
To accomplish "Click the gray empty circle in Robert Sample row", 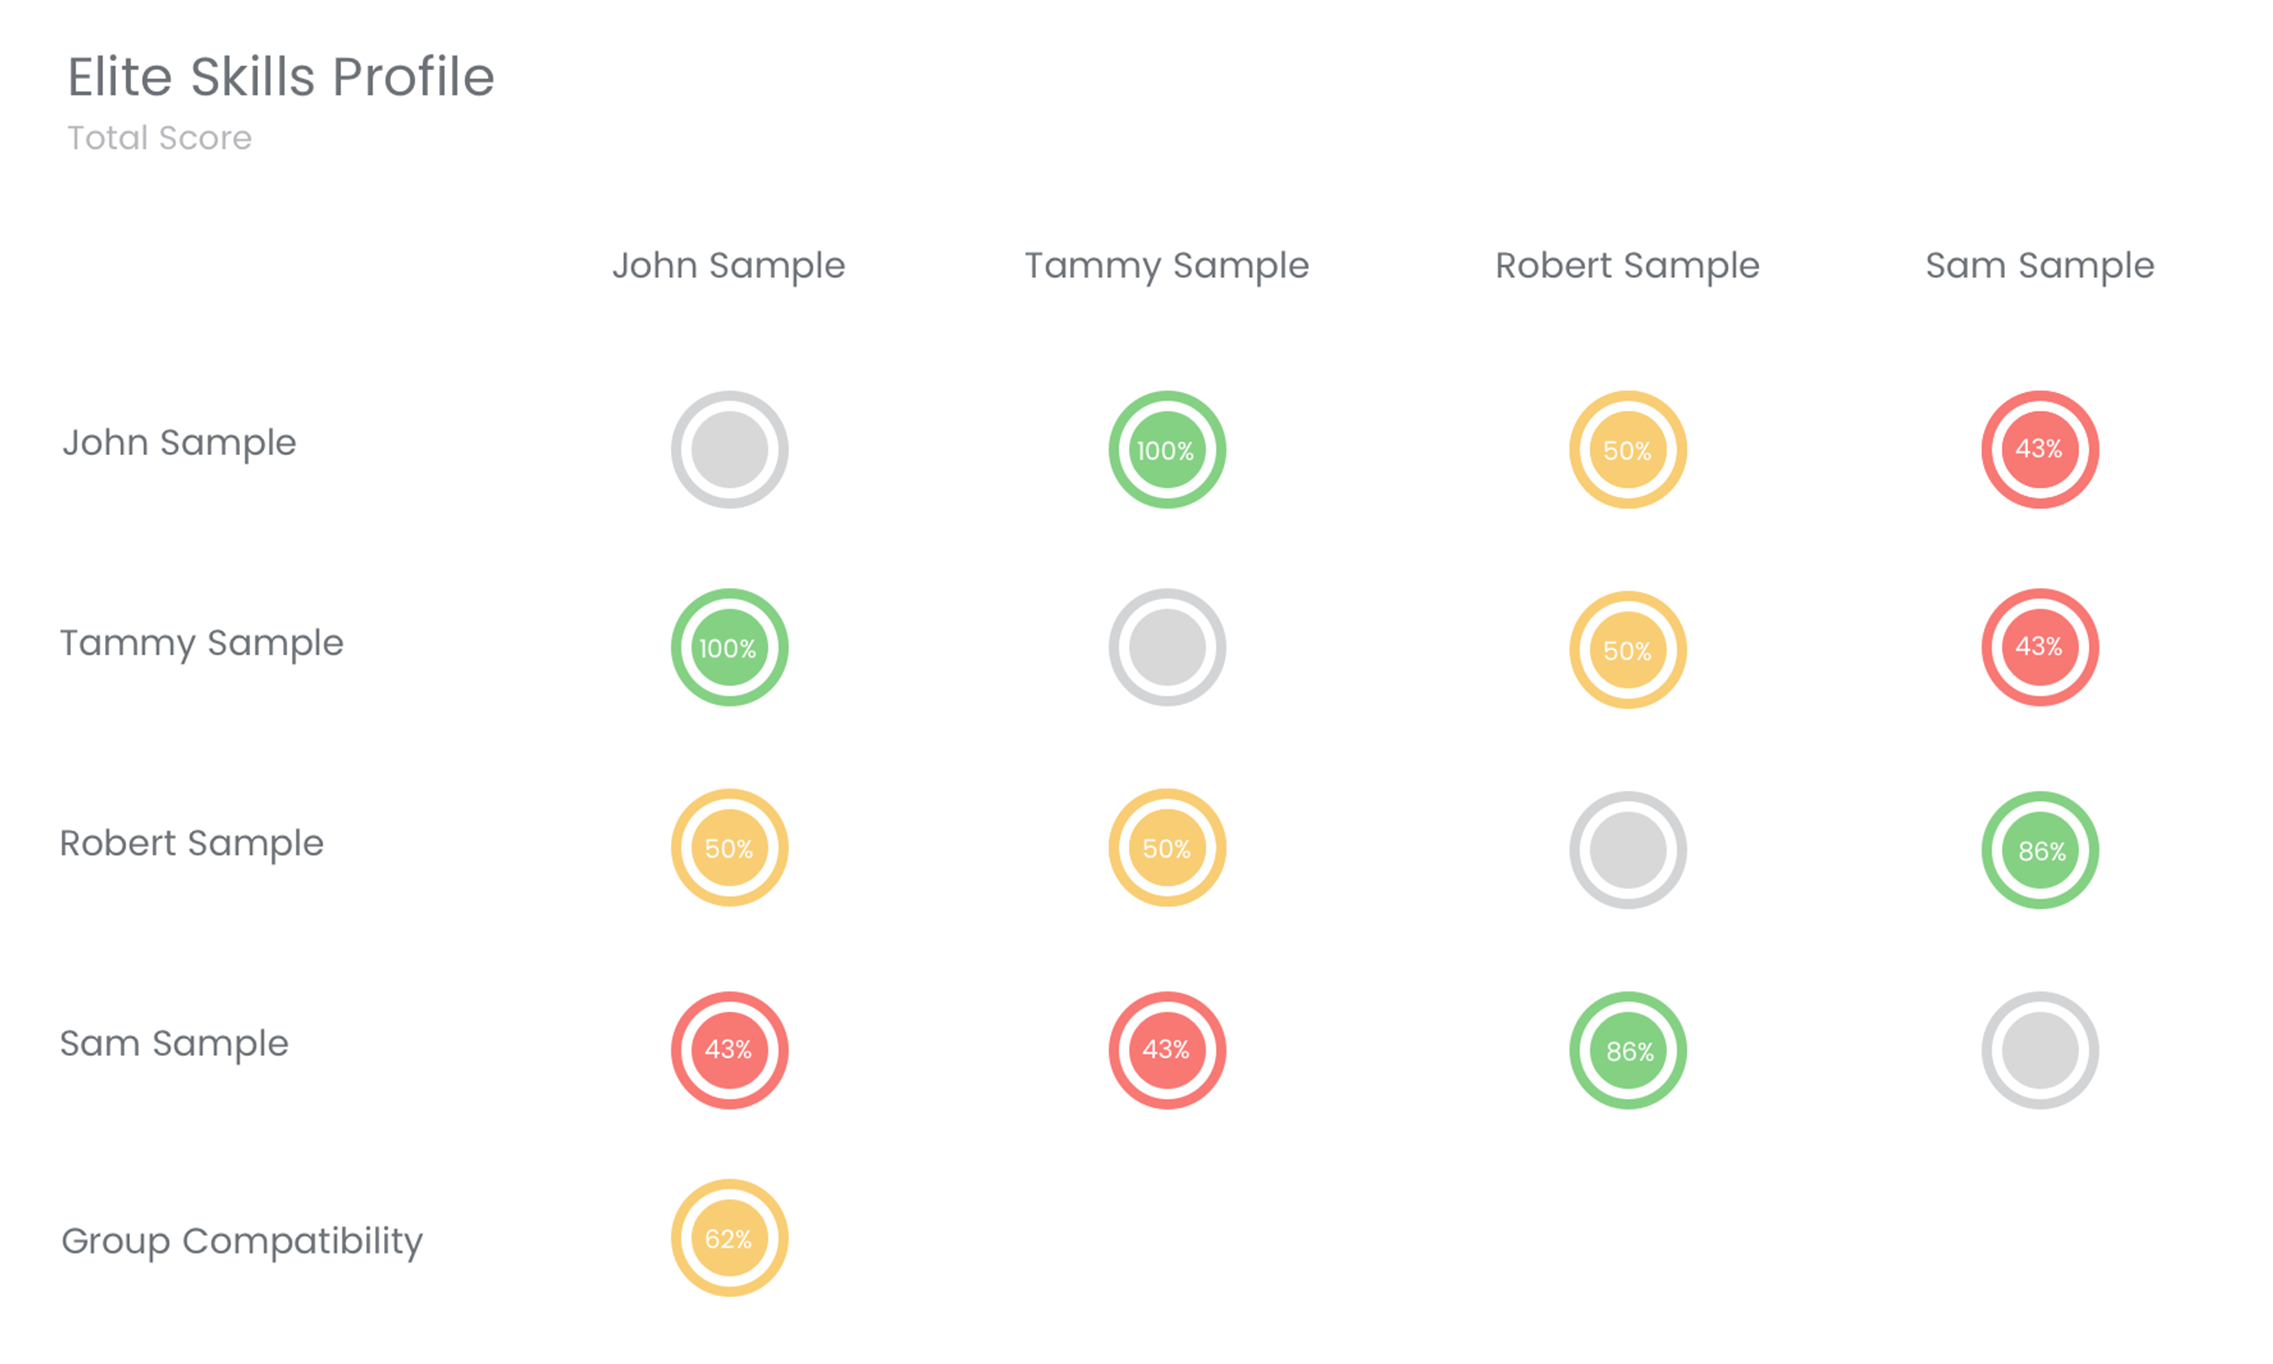I will click(x=1627, y=850).
